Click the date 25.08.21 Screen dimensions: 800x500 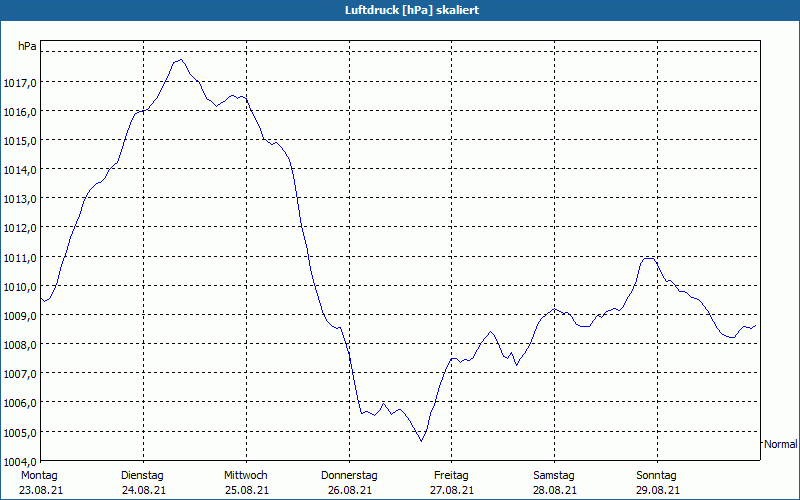(x=246, y=490)
